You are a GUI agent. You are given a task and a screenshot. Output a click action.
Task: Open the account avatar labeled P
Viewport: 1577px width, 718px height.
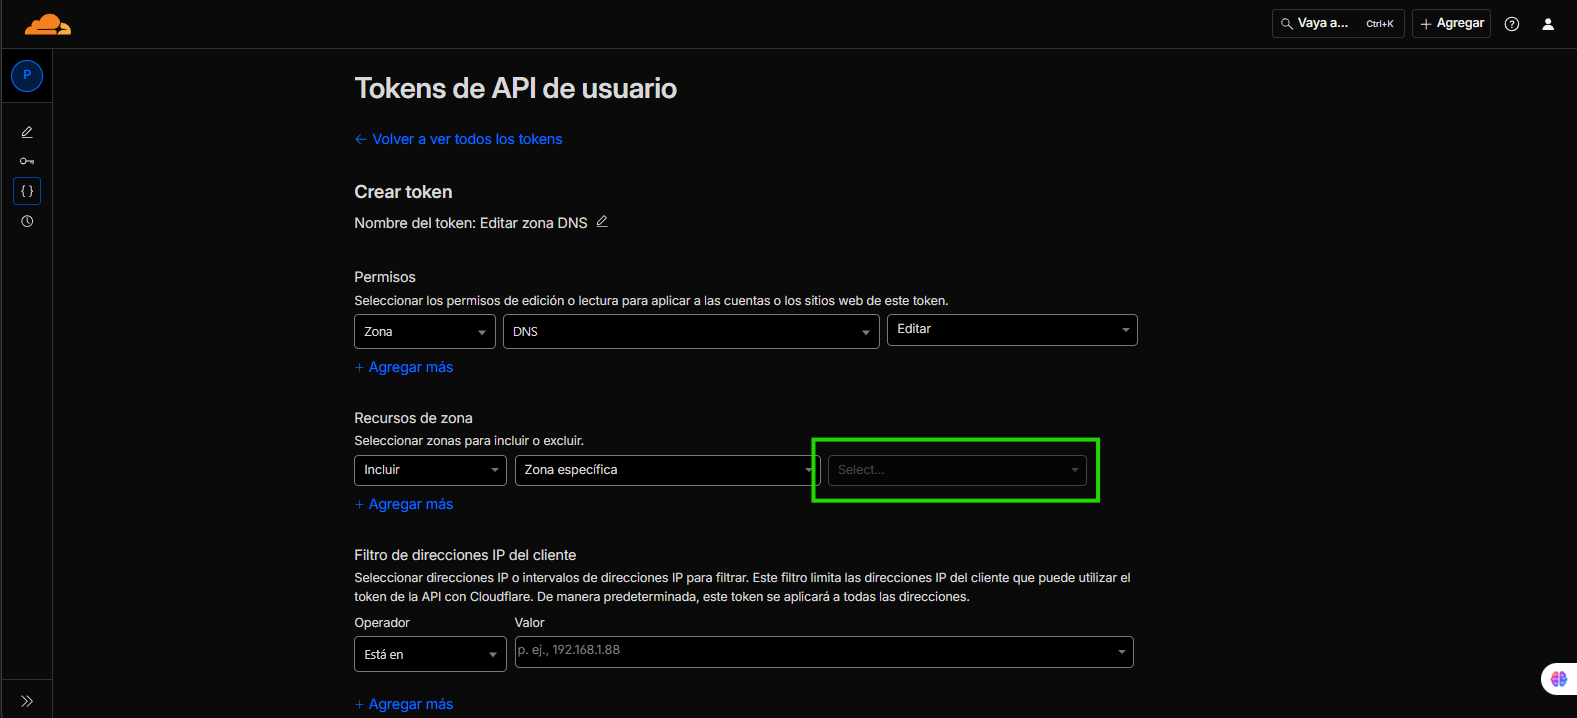(x=27, y=76)
